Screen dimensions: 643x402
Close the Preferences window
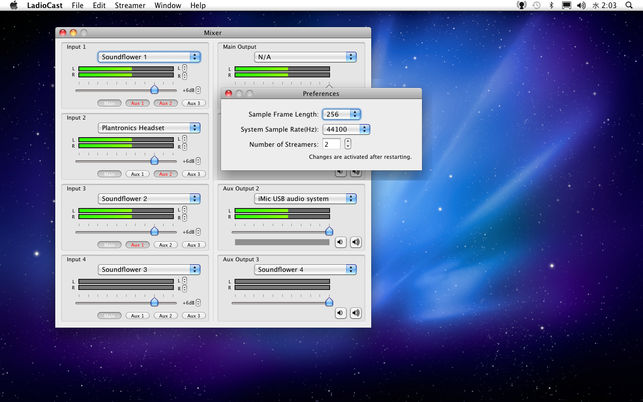point(228,93)
